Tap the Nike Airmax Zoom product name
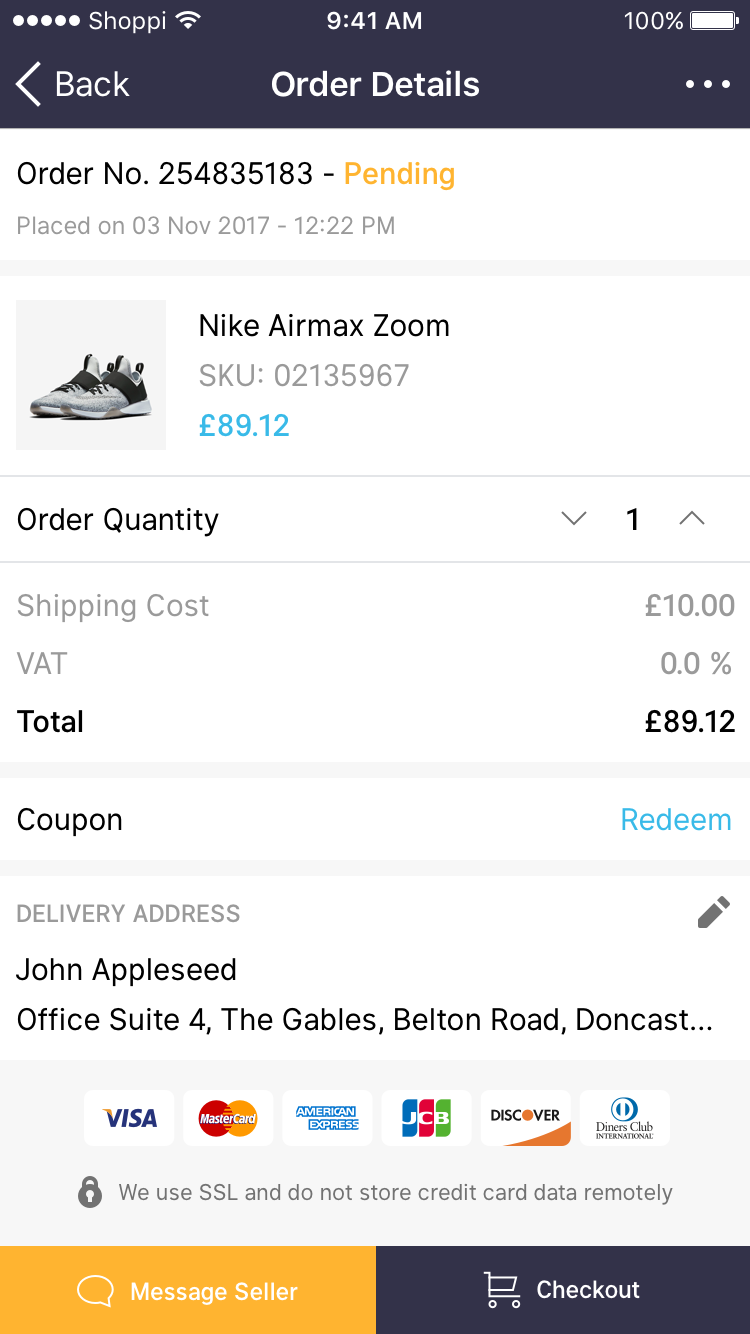750x1334 pixels. point(324,326)
